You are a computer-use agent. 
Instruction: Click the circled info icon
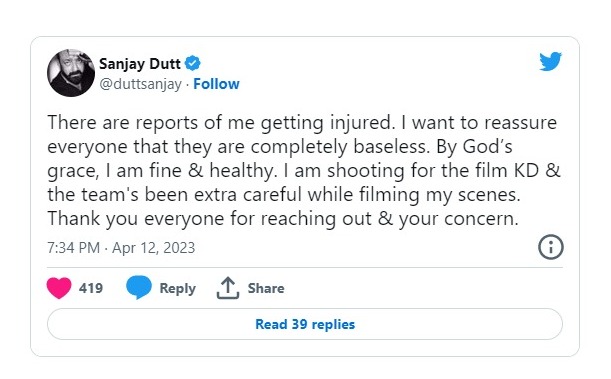point(551,247)
